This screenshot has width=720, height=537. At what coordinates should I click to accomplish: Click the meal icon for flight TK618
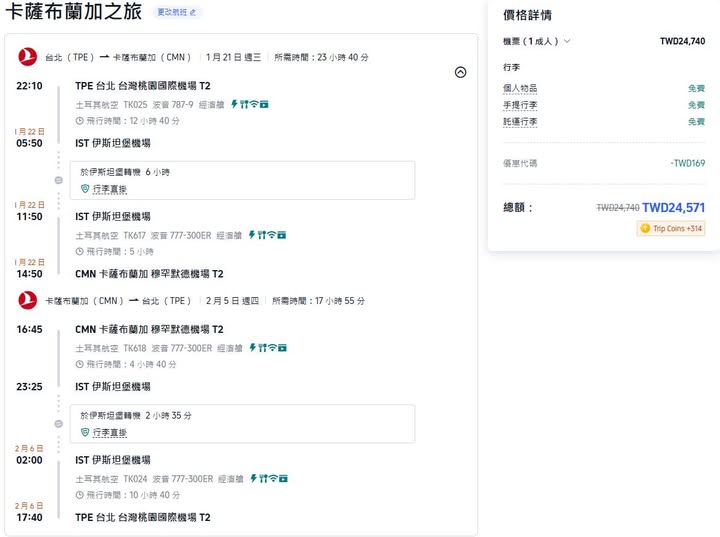263,348
